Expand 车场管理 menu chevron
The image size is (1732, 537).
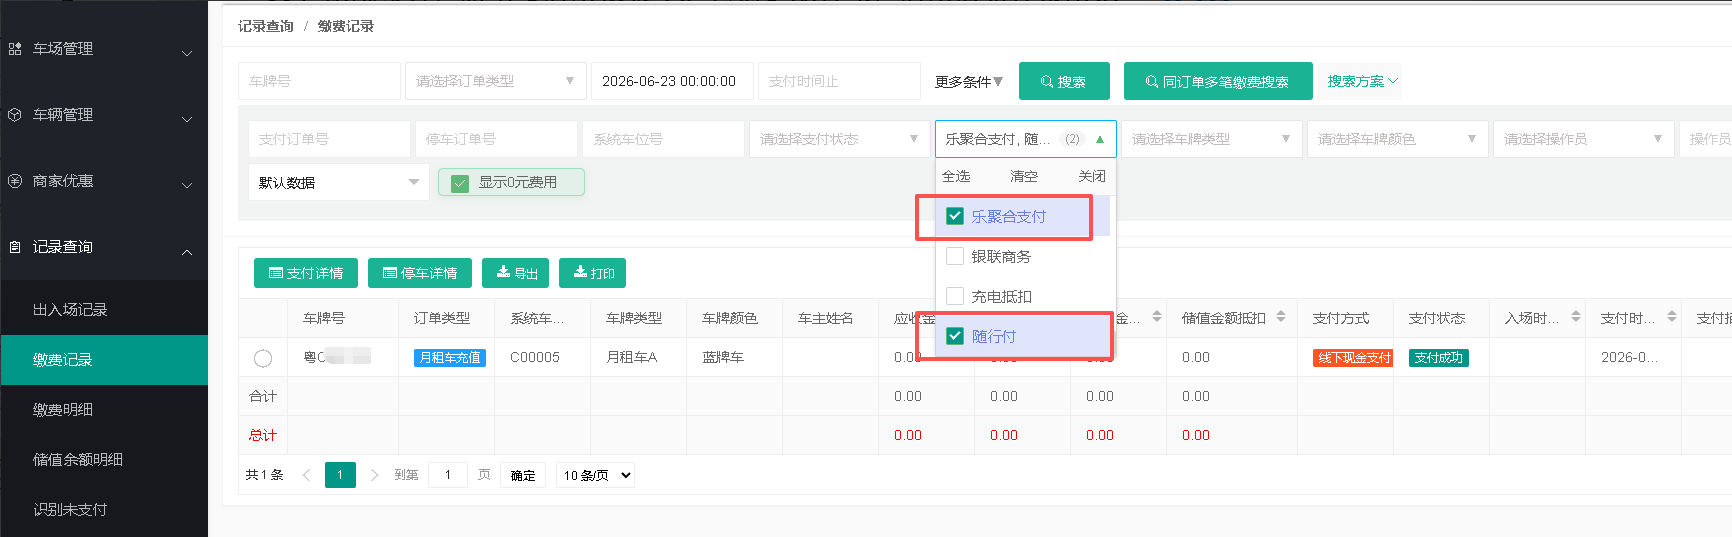(x=187, y=52)
